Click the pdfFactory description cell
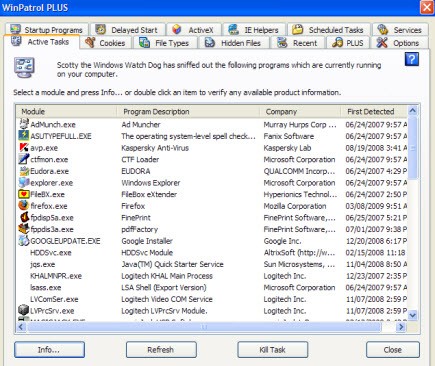 coord(140,229)
